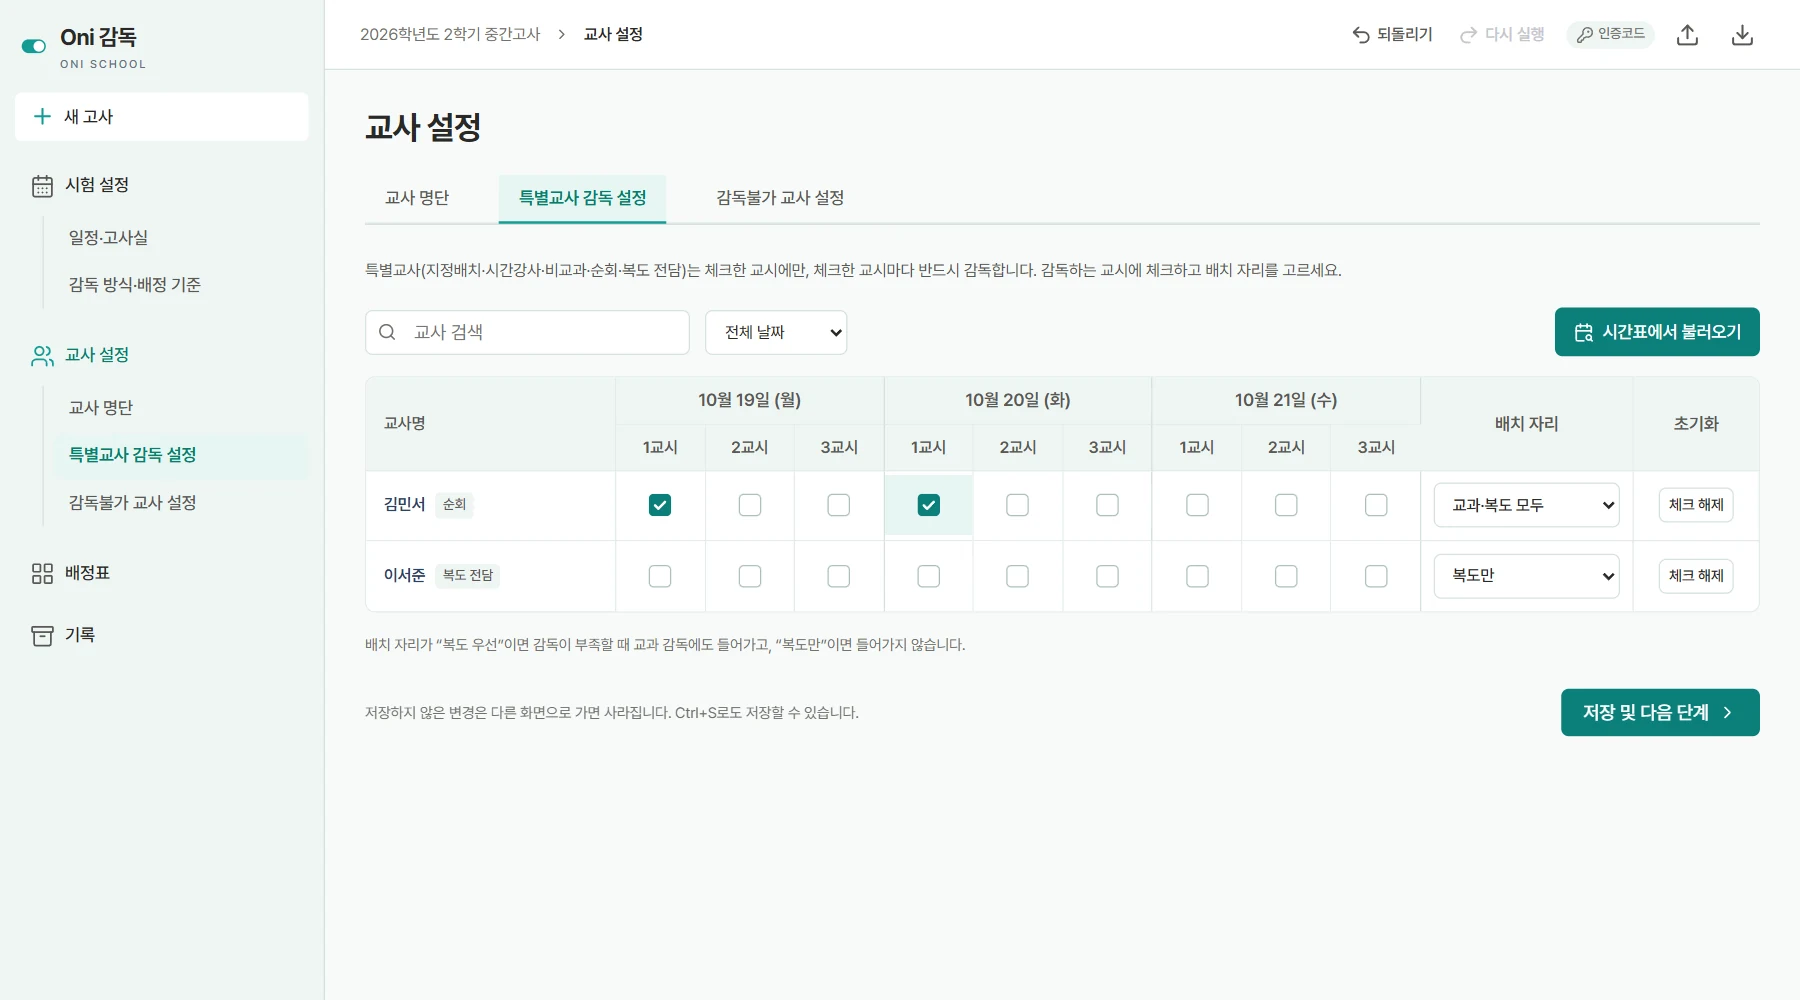Click 저장 및 다음 단계 button

point(1660,712)
